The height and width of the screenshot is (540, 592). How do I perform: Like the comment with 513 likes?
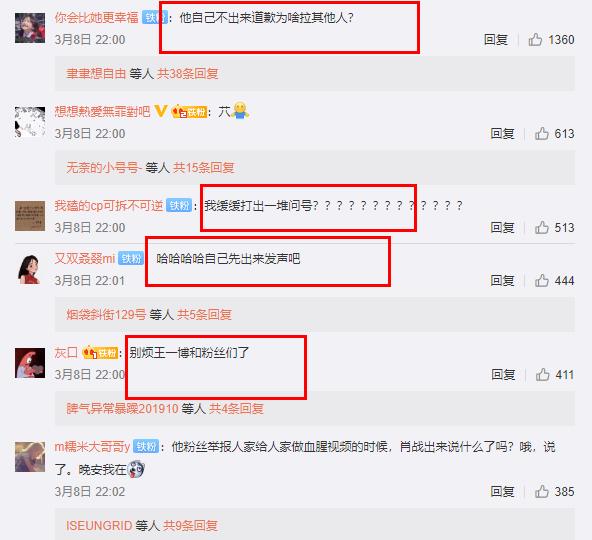(541, 227)
